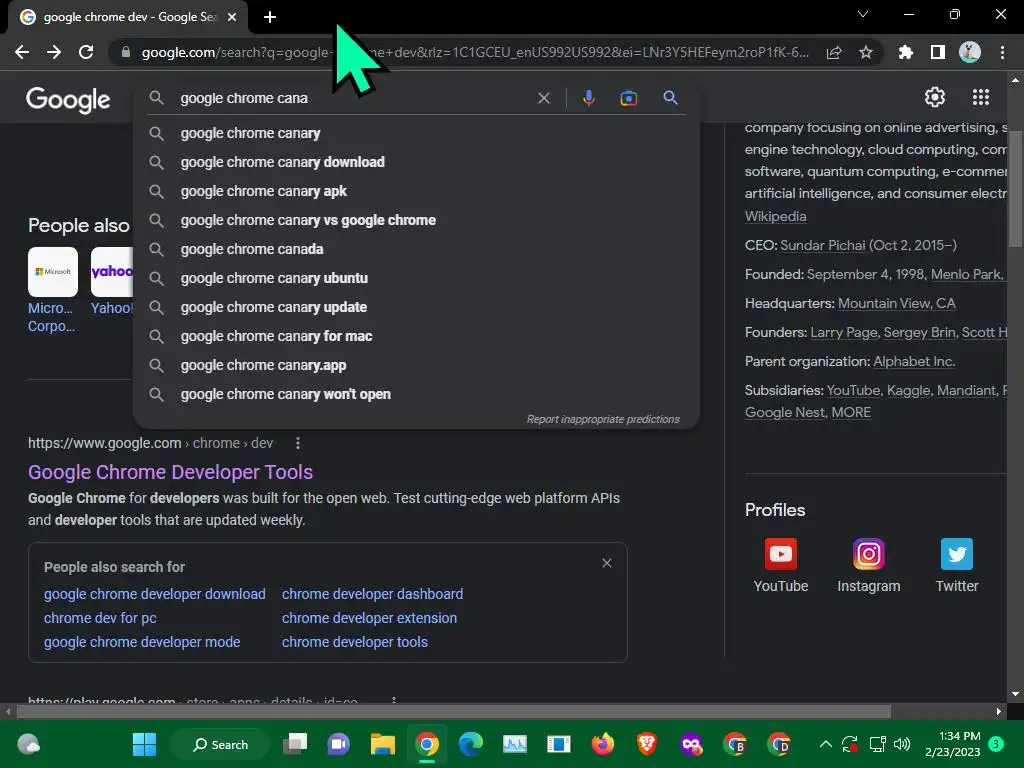Click the share page icon in address bar

[834, 52]
